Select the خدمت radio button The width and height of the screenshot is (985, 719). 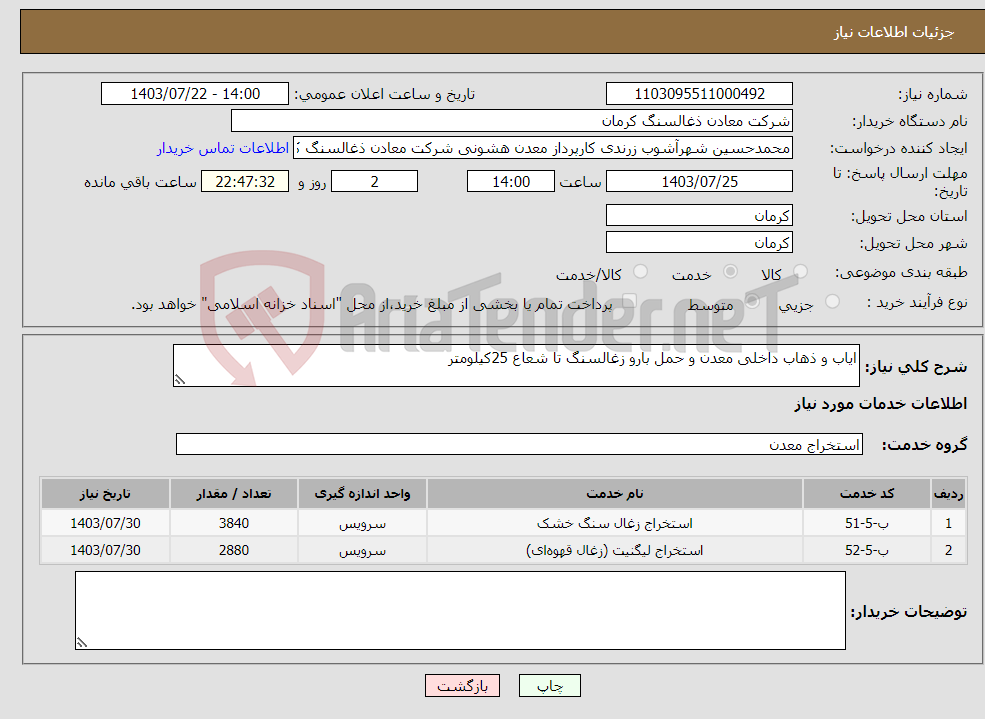[730, 271]
